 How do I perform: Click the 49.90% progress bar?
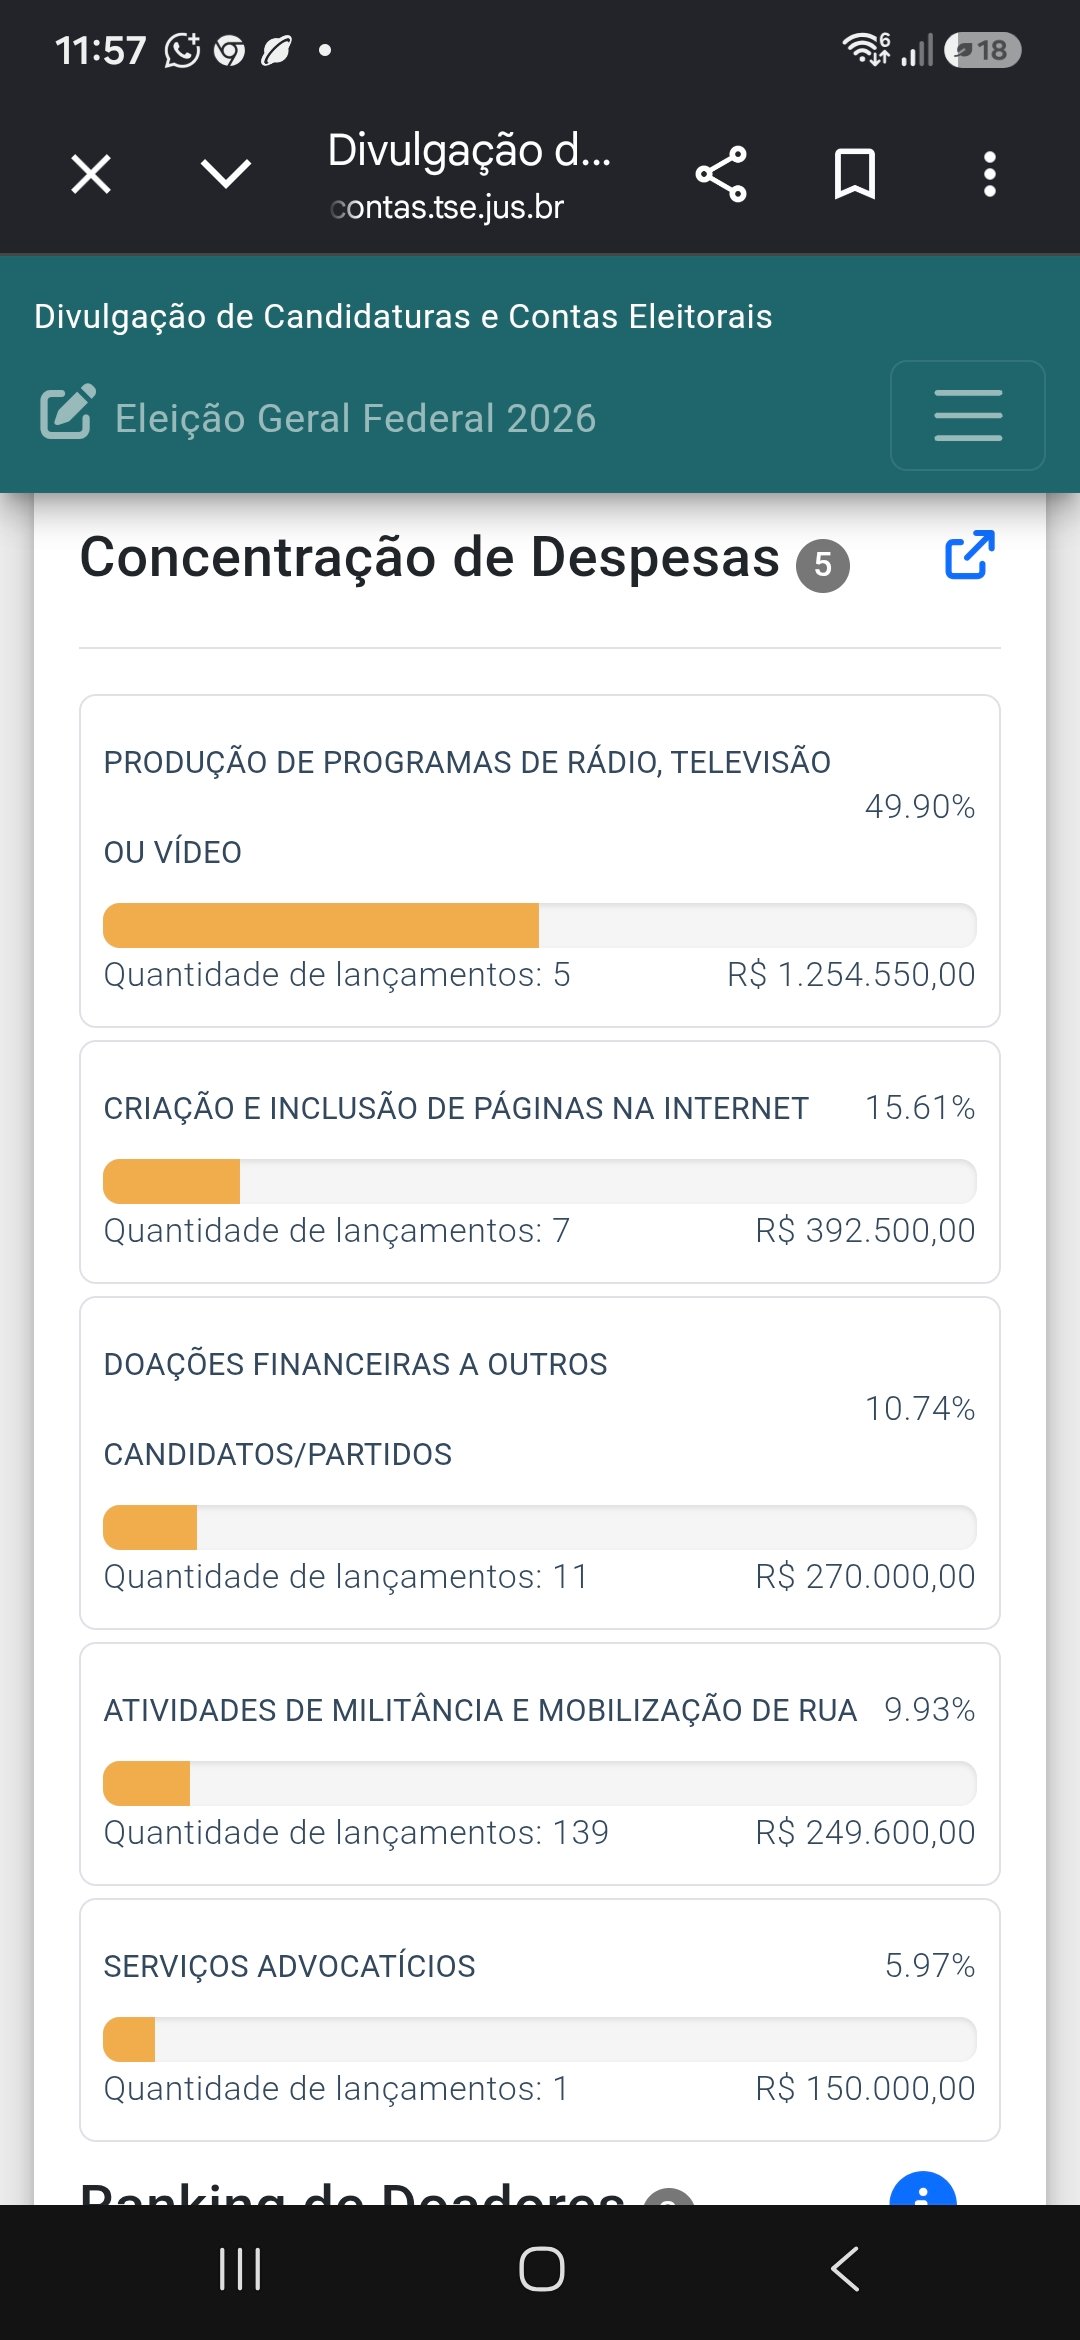click(540, 925)
